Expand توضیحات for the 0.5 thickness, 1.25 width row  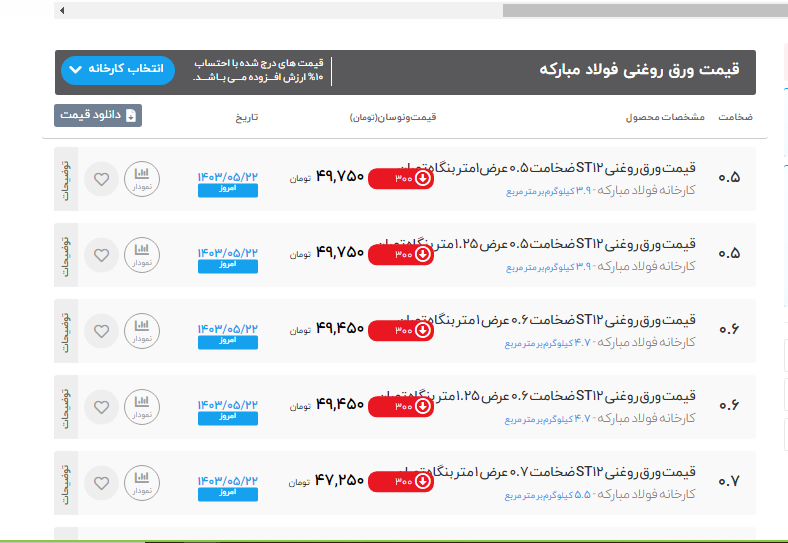click(x=66, y=255)
